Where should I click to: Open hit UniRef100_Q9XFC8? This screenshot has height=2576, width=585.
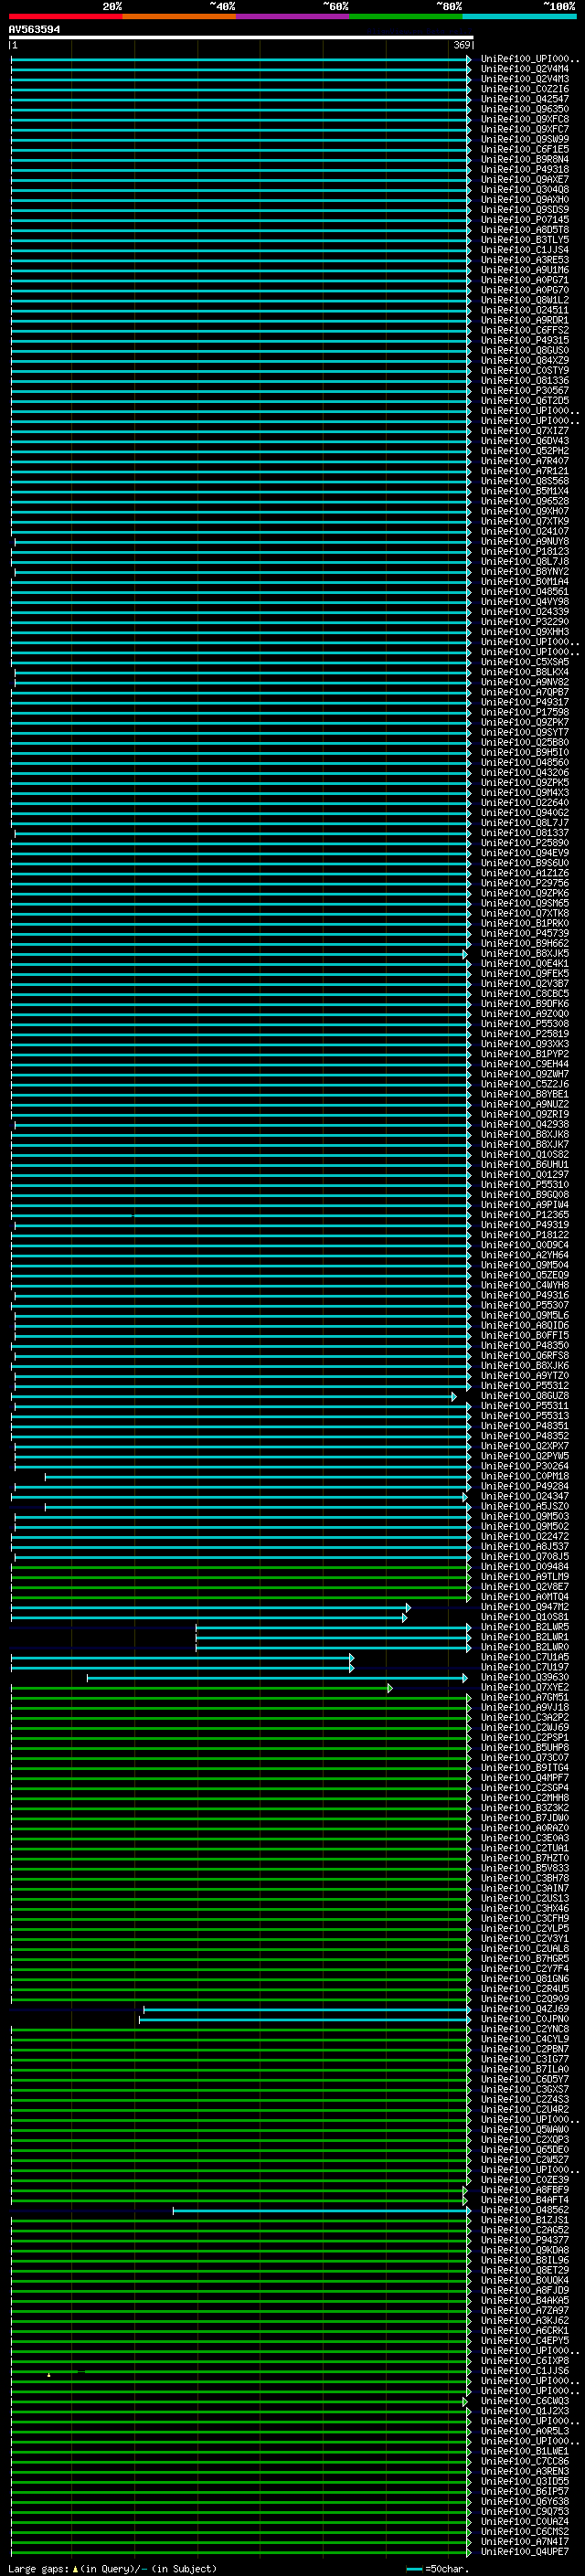(x=525, y=119)
